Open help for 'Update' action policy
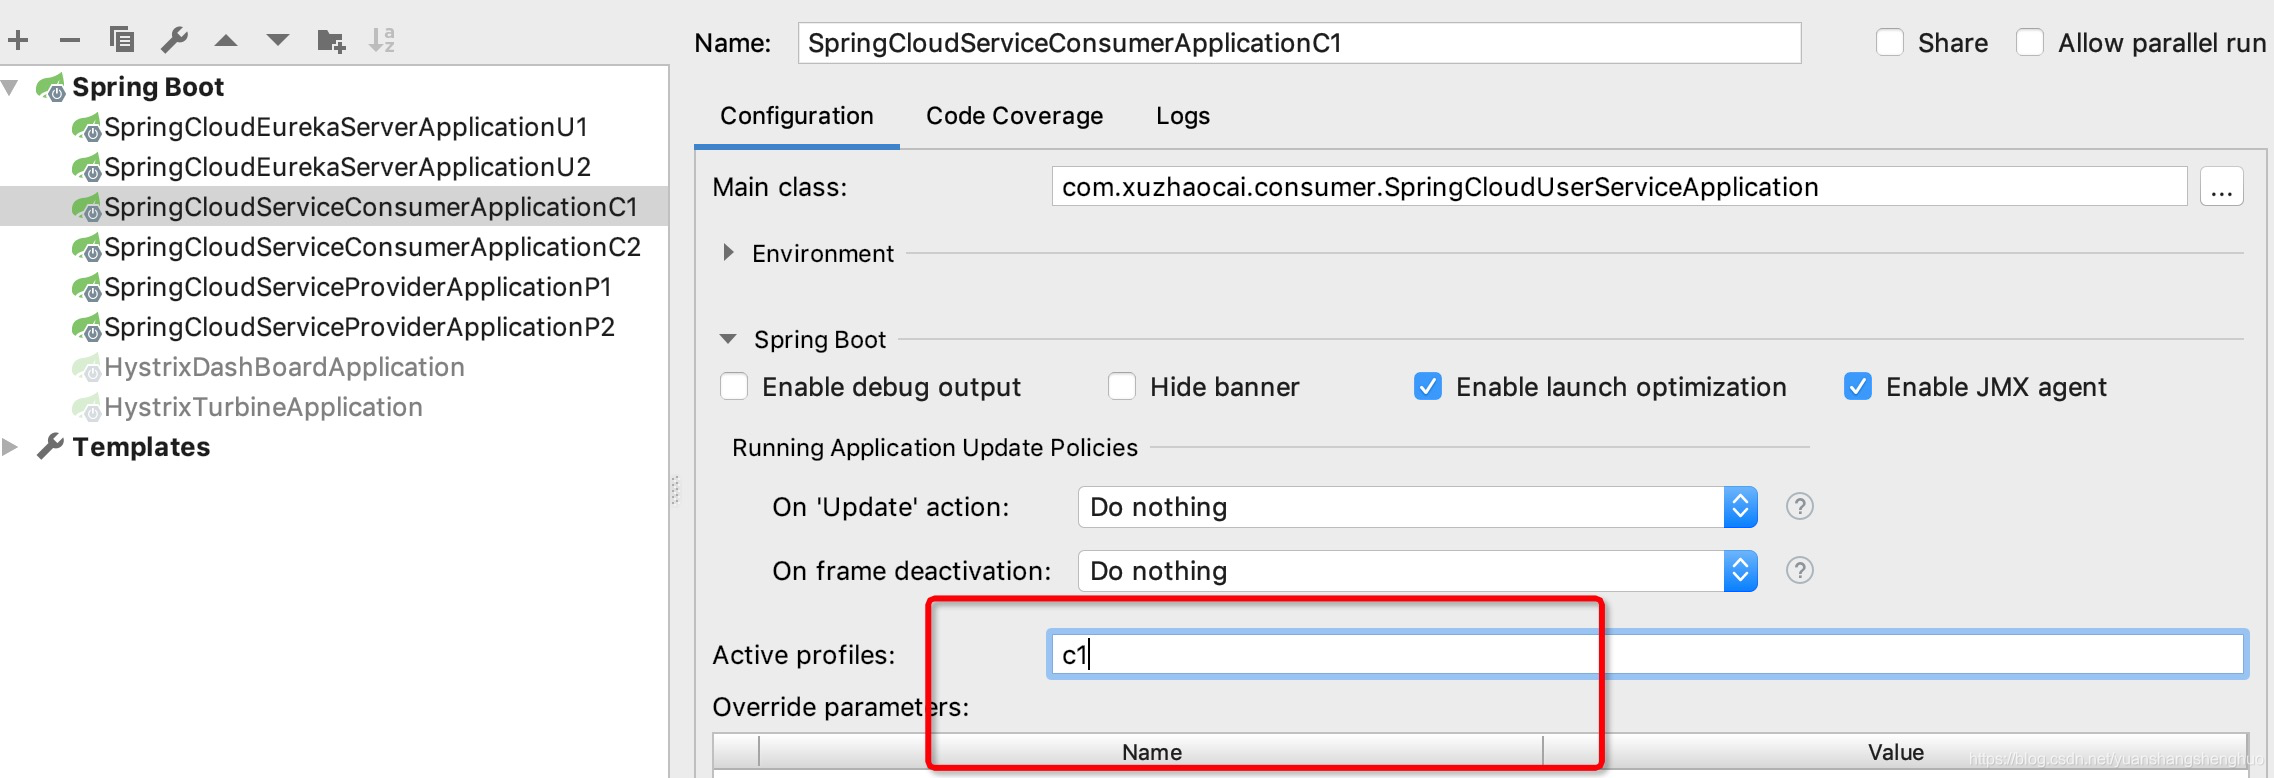The width and height of the screenshot is (2274, 778). 1799,507
